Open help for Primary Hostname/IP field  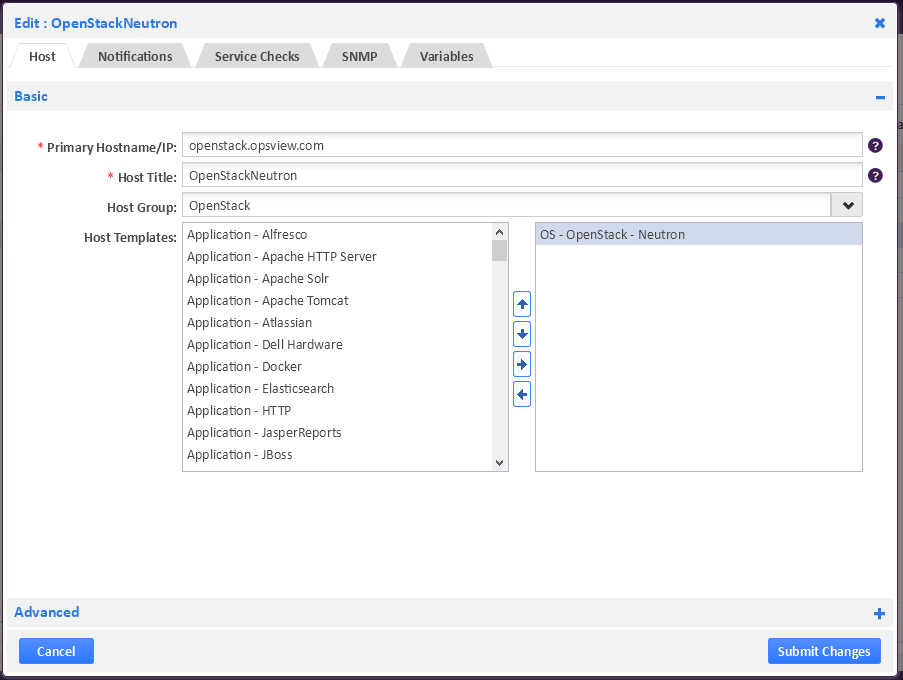tap(875, 145)
